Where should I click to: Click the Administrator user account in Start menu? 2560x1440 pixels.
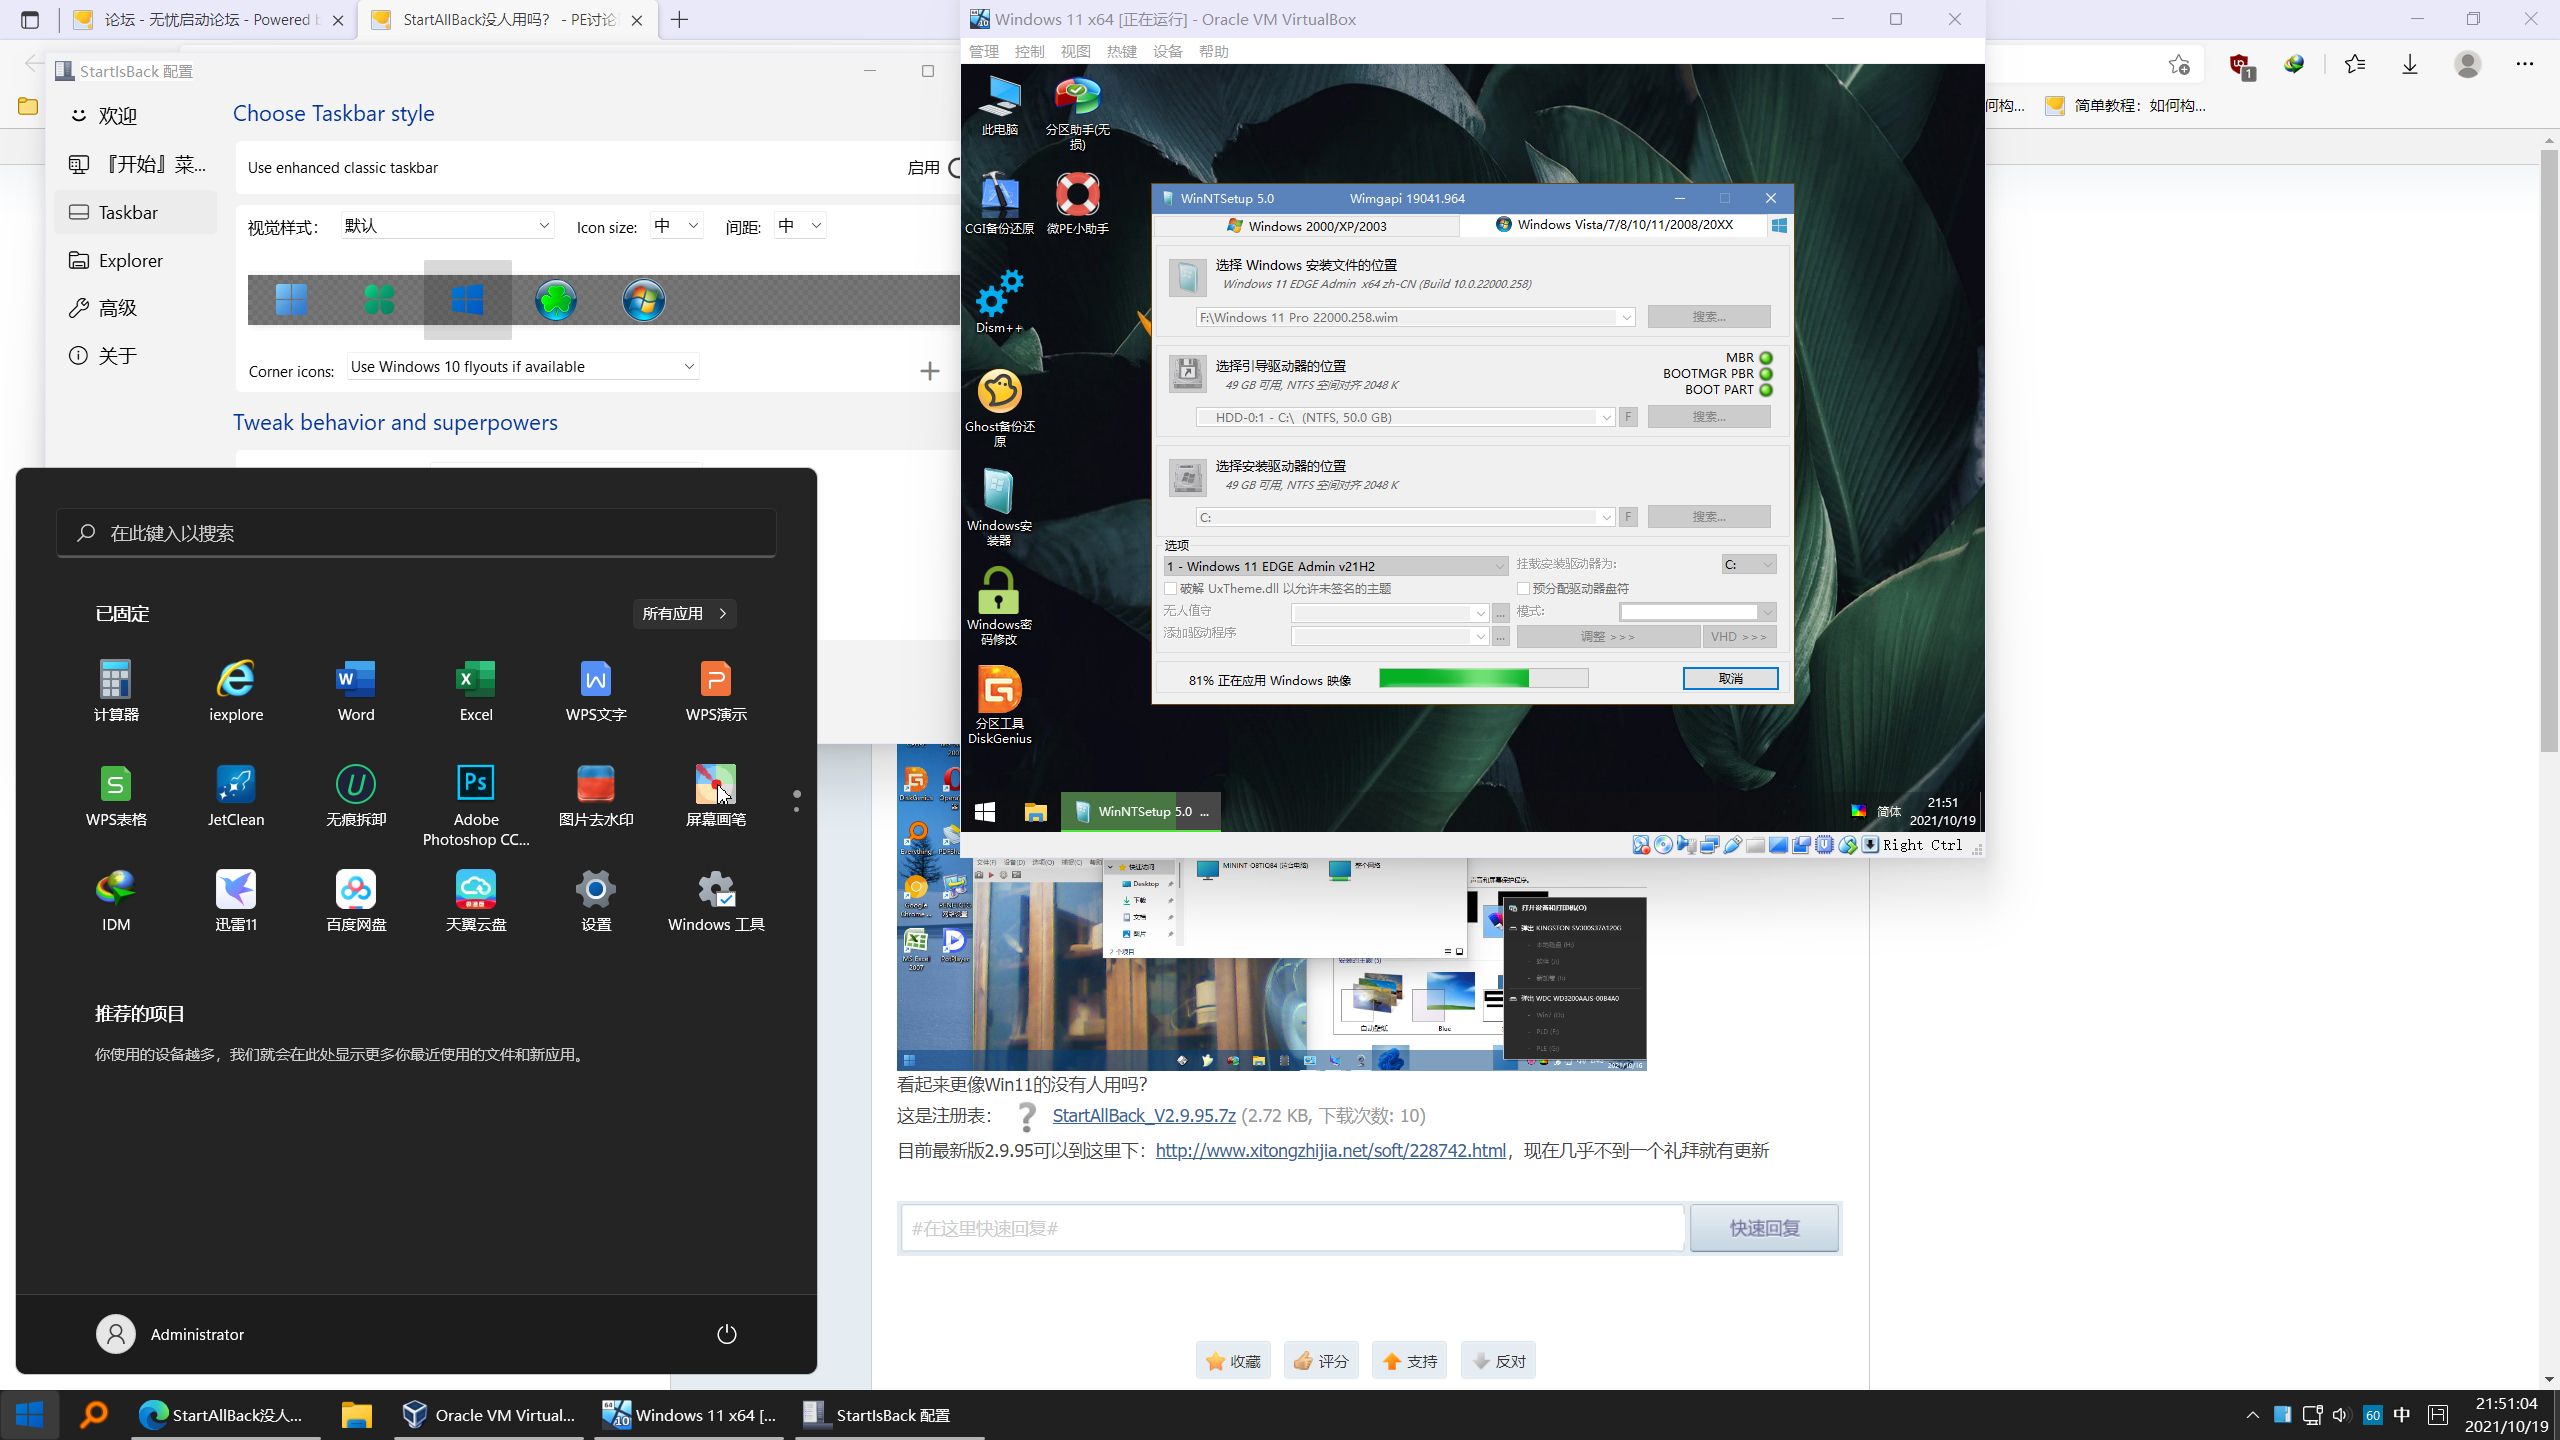pos(170,1334)
